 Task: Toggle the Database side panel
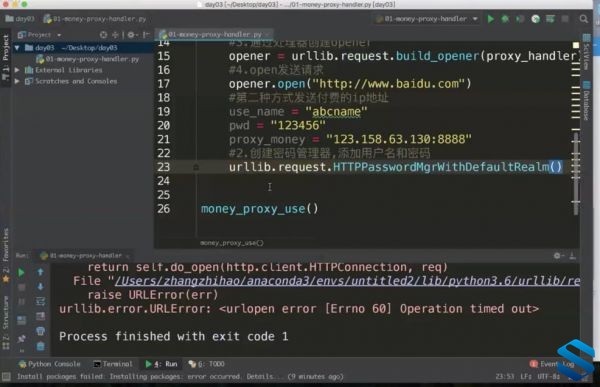[587, 100]
